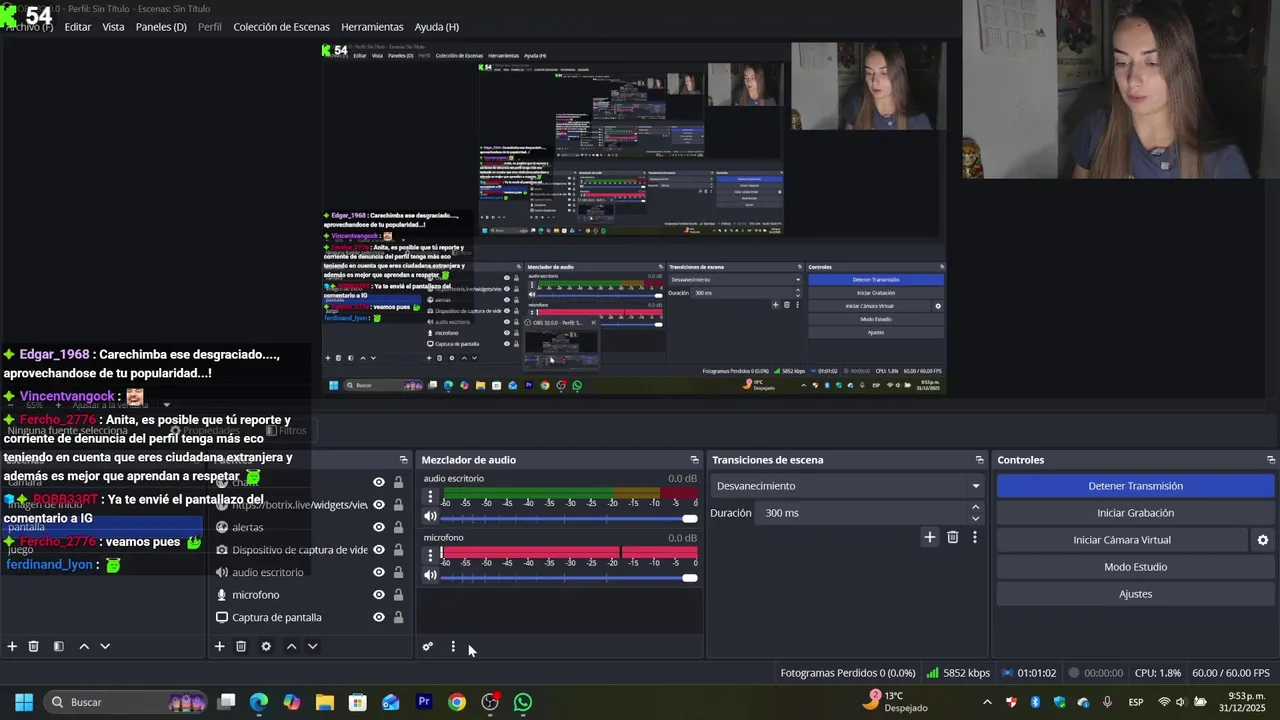Viewport: 1280px width, 720px height.
Task: Expand hidden system tray icons
Action: [x=987, y=702]
